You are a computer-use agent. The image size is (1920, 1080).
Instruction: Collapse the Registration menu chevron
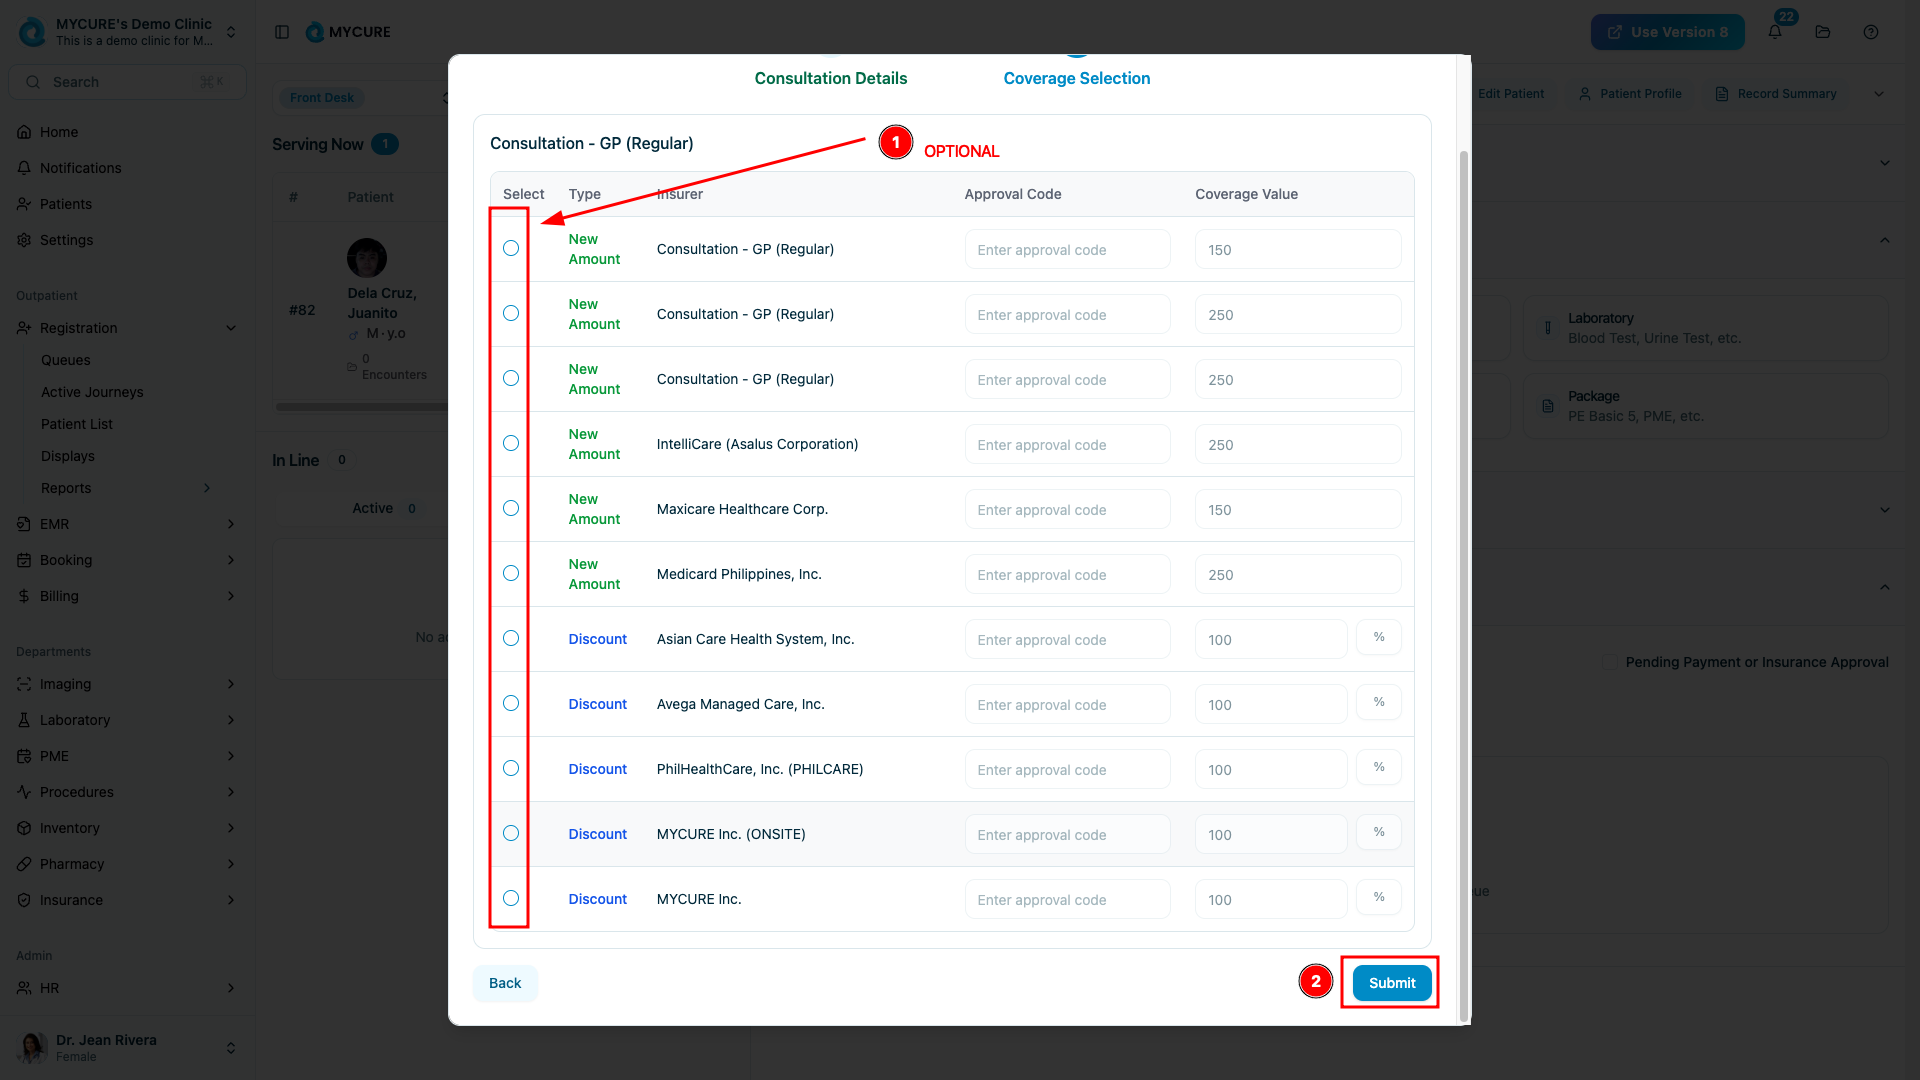tap(231, 328)
